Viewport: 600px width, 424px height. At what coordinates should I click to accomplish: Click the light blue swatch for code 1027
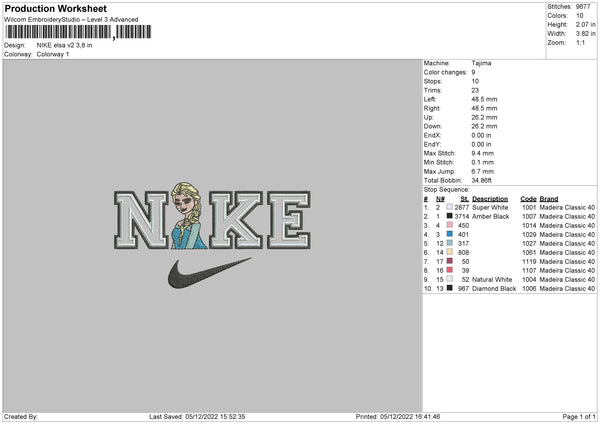coord(450,243)
